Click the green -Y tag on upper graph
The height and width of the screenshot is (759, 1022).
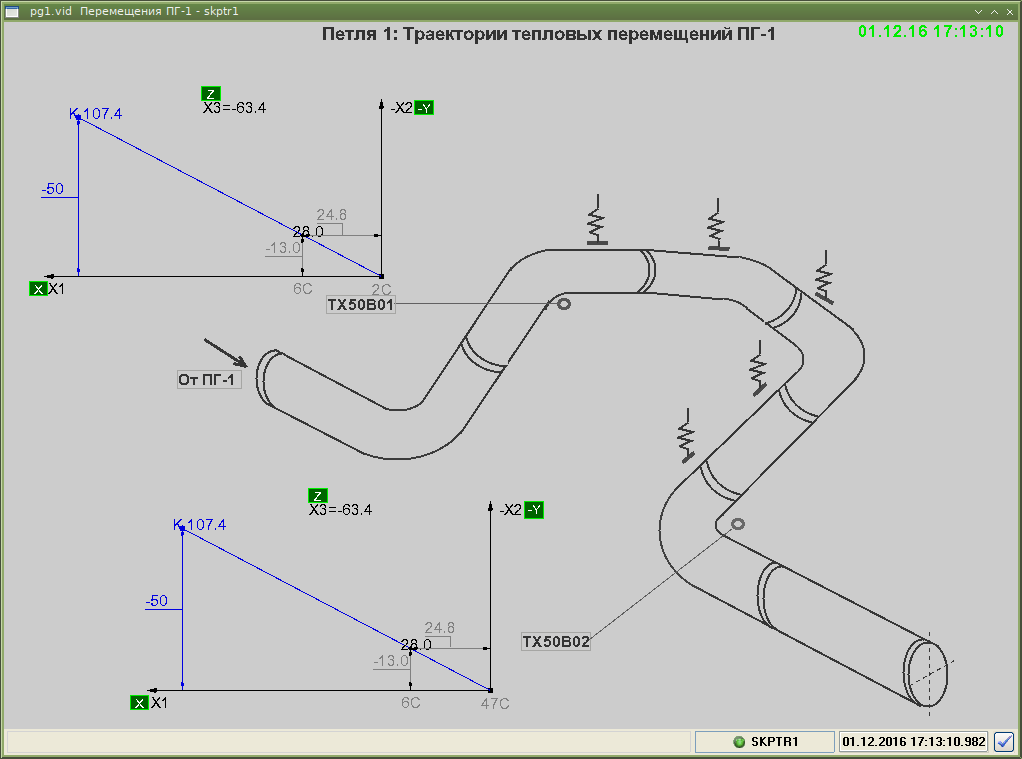(x=424, y=108)
